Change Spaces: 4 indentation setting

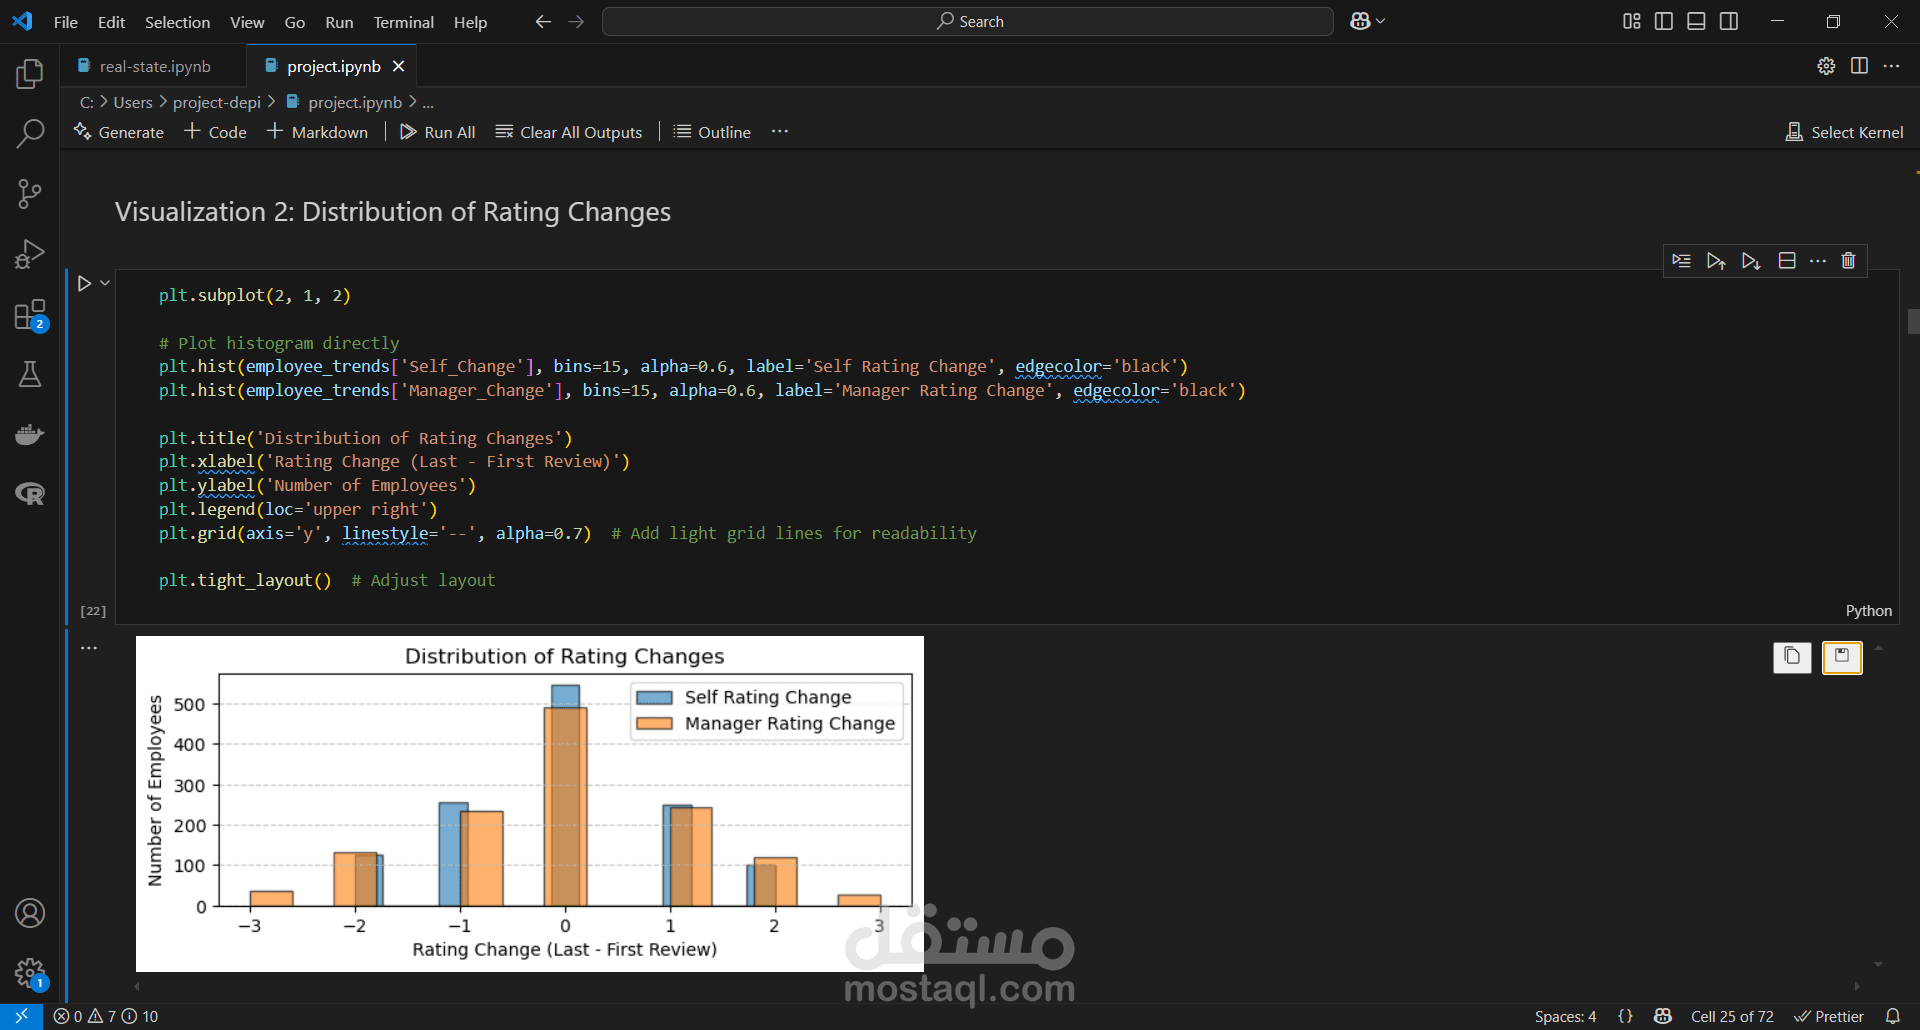[x=1565, y=1016]
